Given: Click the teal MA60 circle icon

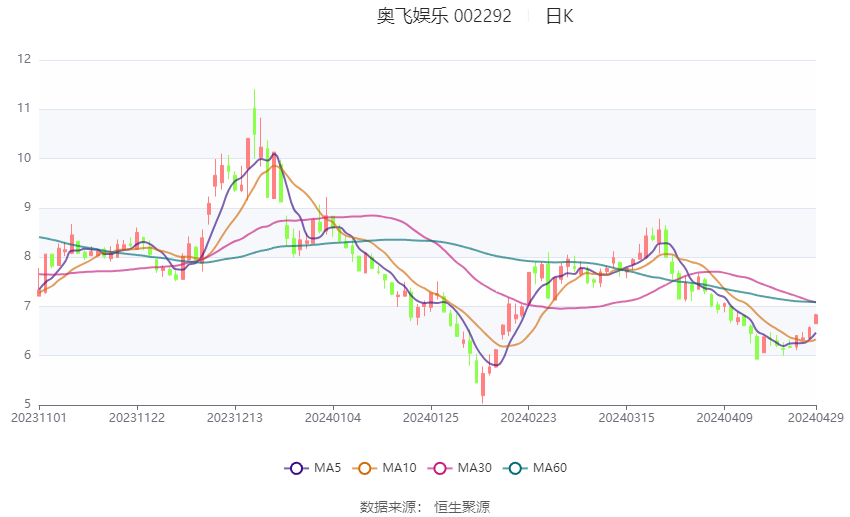Looking at the screenshot, I should tap(515, 469).
